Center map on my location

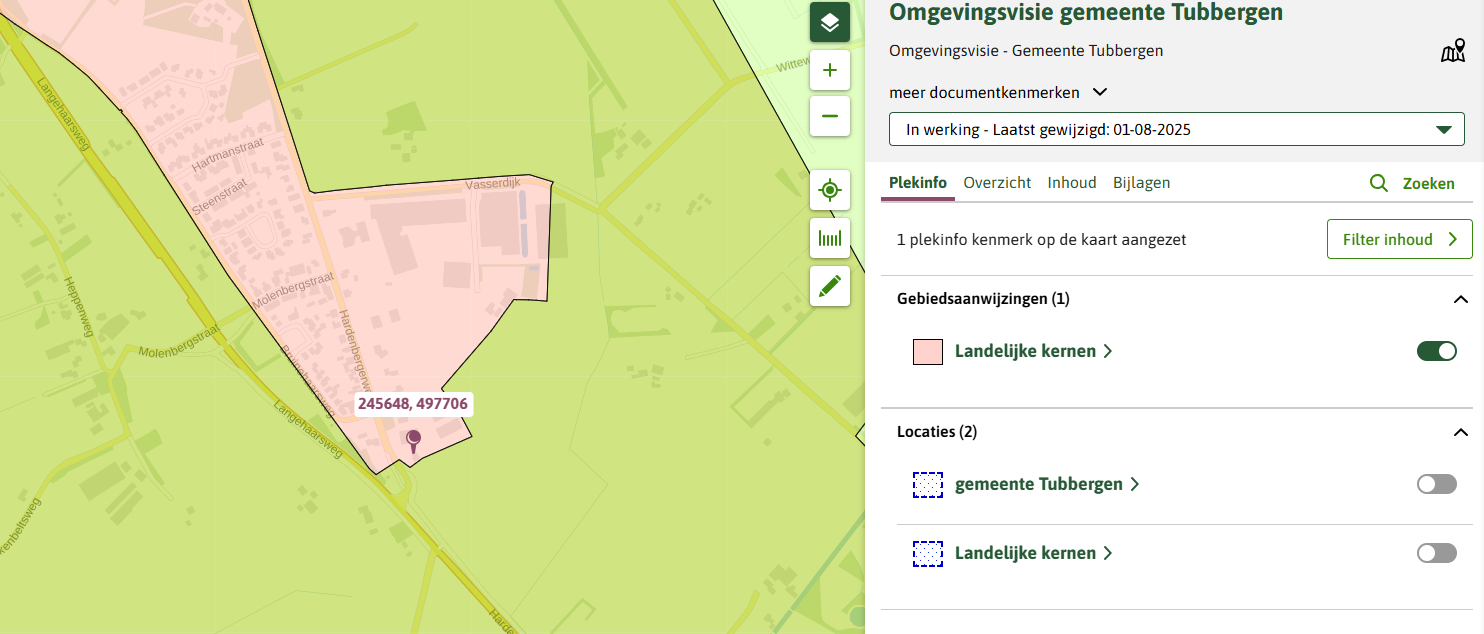click(x=830, y=190)
